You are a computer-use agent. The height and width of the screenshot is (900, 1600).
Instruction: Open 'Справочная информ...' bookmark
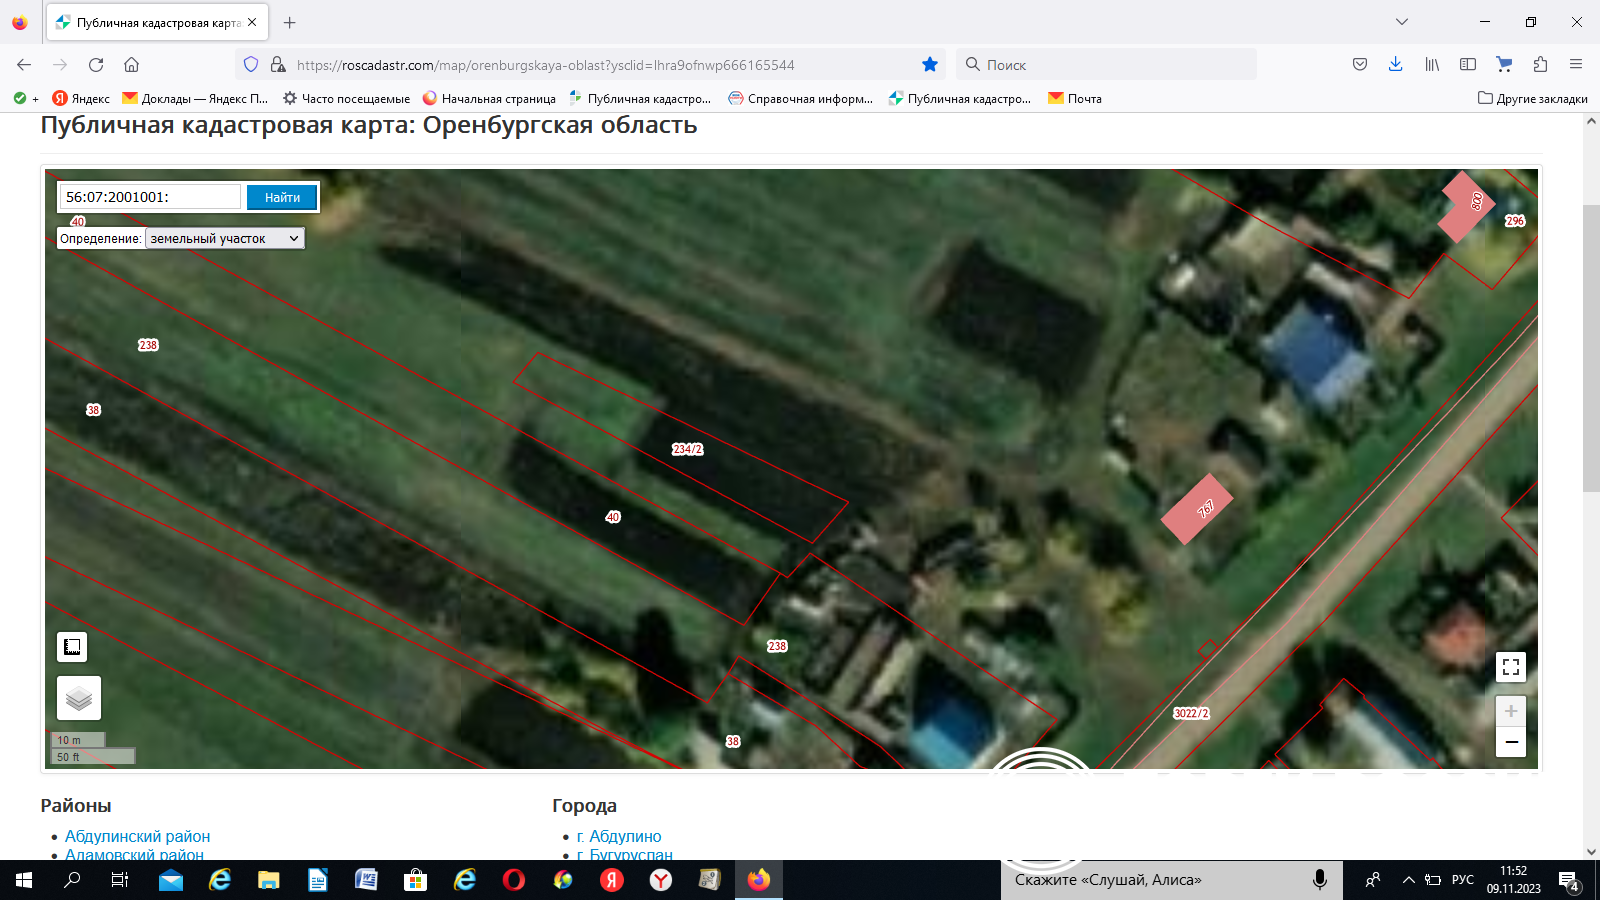pyautogui.click(x=801, y=99)
